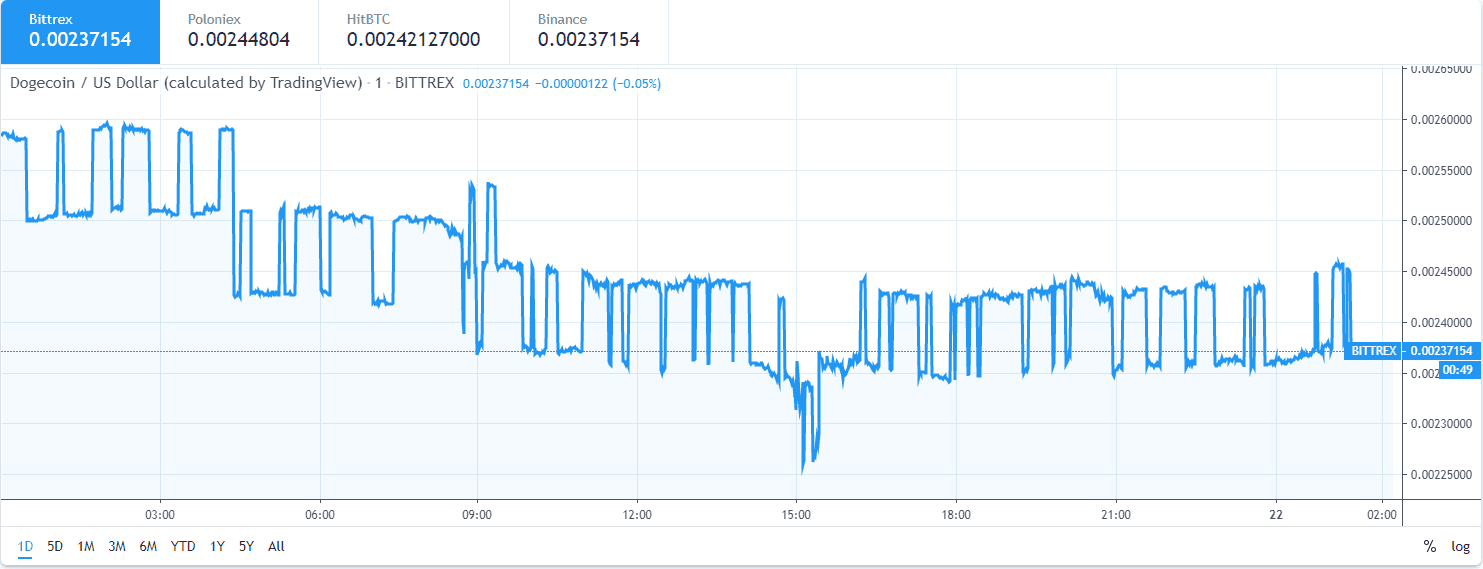1483x569 pixels.
Task: Click the 0.00255000 price axis label
Action: click(1443, 170)
